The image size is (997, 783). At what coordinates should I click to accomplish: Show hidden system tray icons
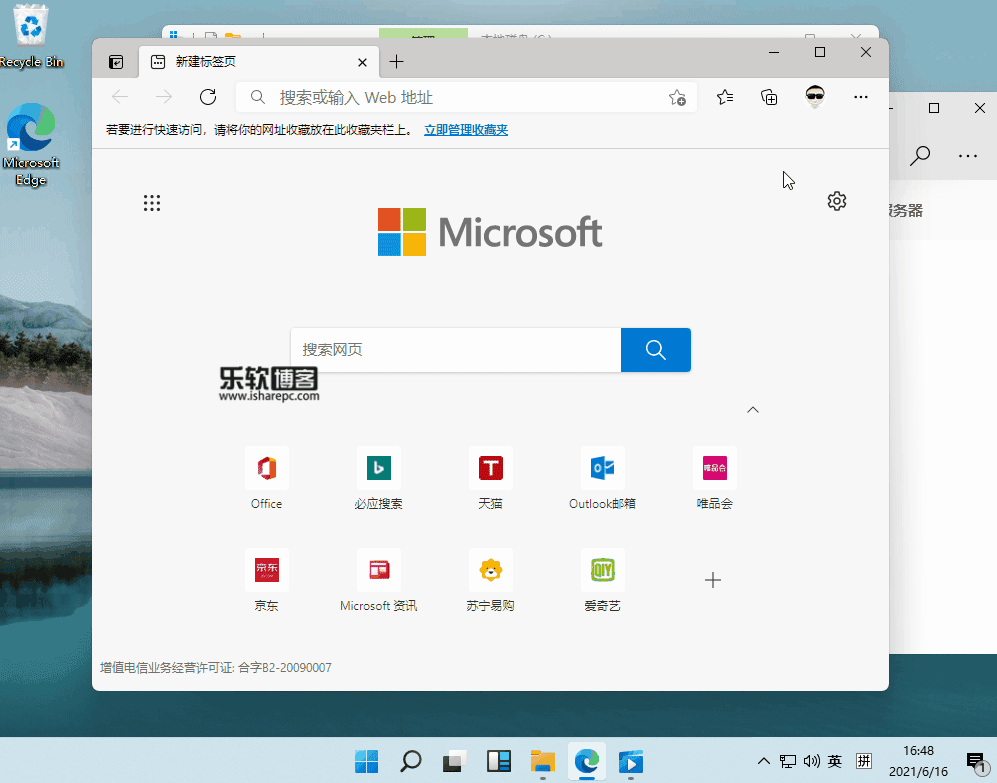click(763, 761)
